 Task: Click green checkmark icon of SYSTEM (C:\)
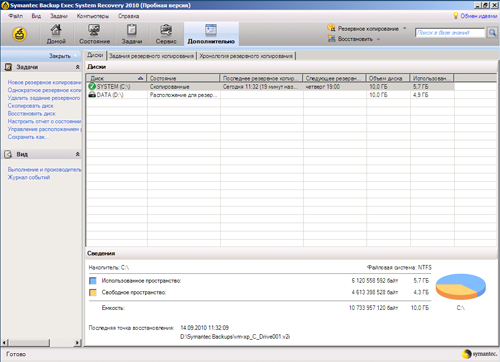coord(92,86)
